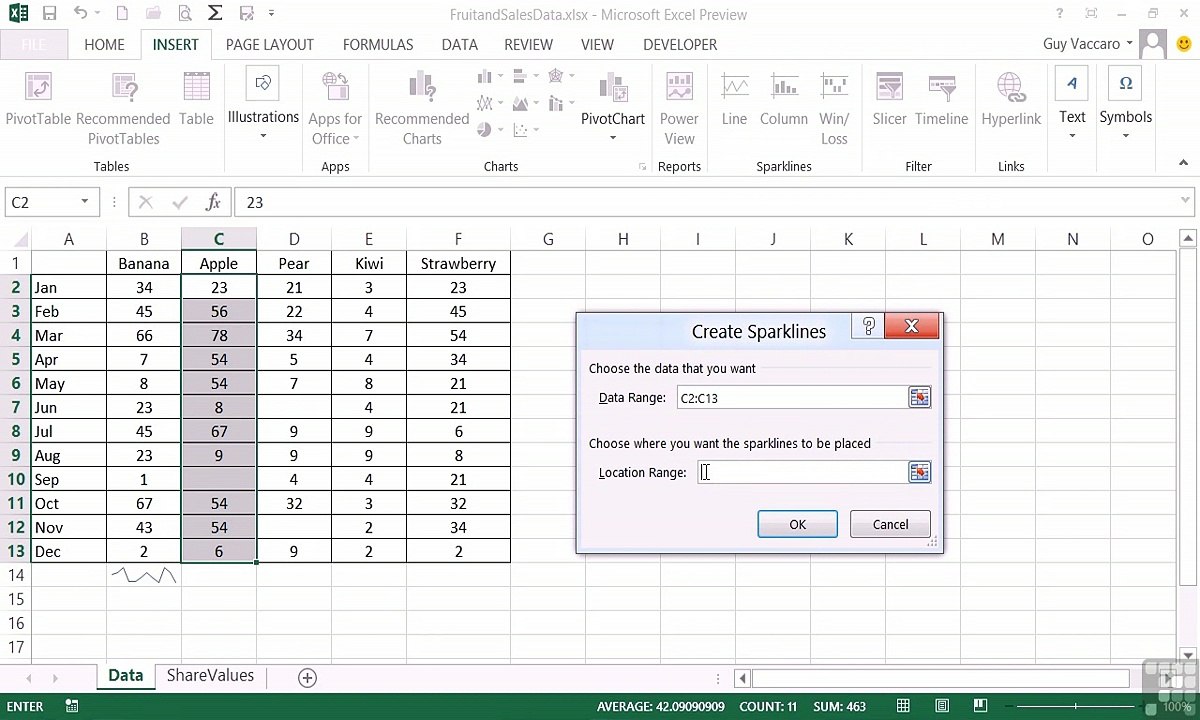
Task: Click the Location Range input field
Action: point(801,472)
